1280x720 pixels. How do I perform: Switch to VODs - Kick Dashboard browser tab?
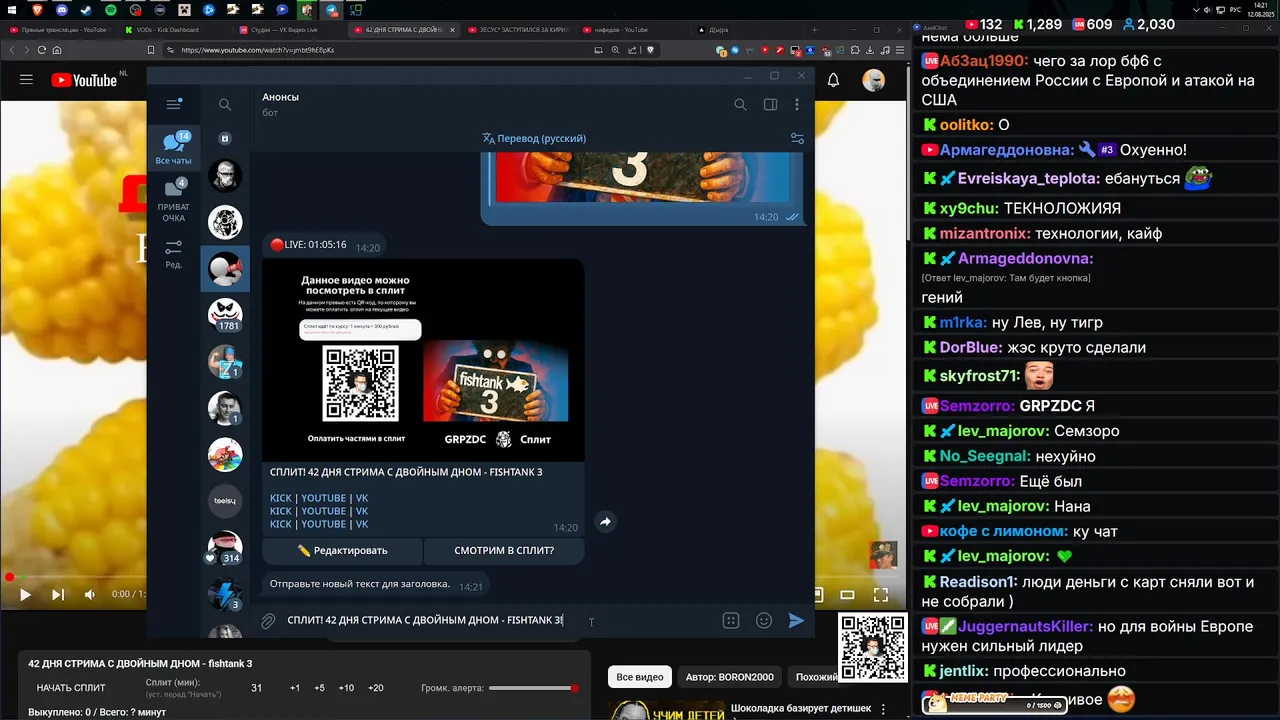point(172,30)
